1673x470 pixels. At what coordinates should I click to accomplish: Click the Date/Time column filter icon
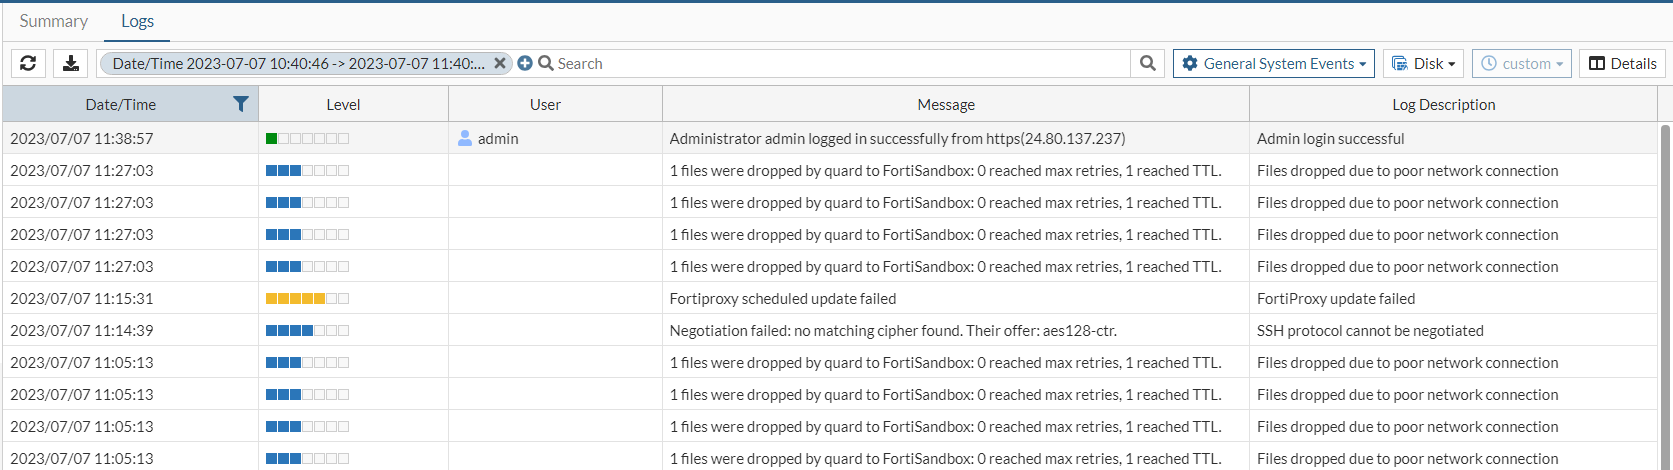(240, 104)
